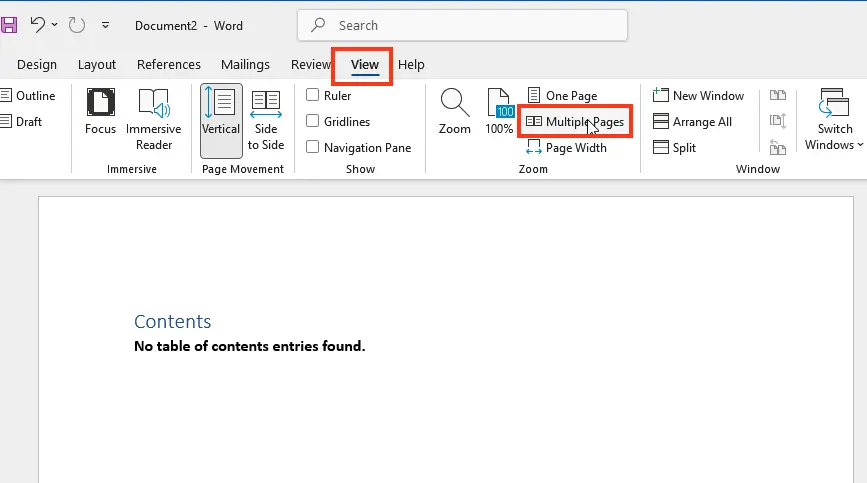867x483 pixels.
Task: Click Arrange All button
Action: coord(693,122)
